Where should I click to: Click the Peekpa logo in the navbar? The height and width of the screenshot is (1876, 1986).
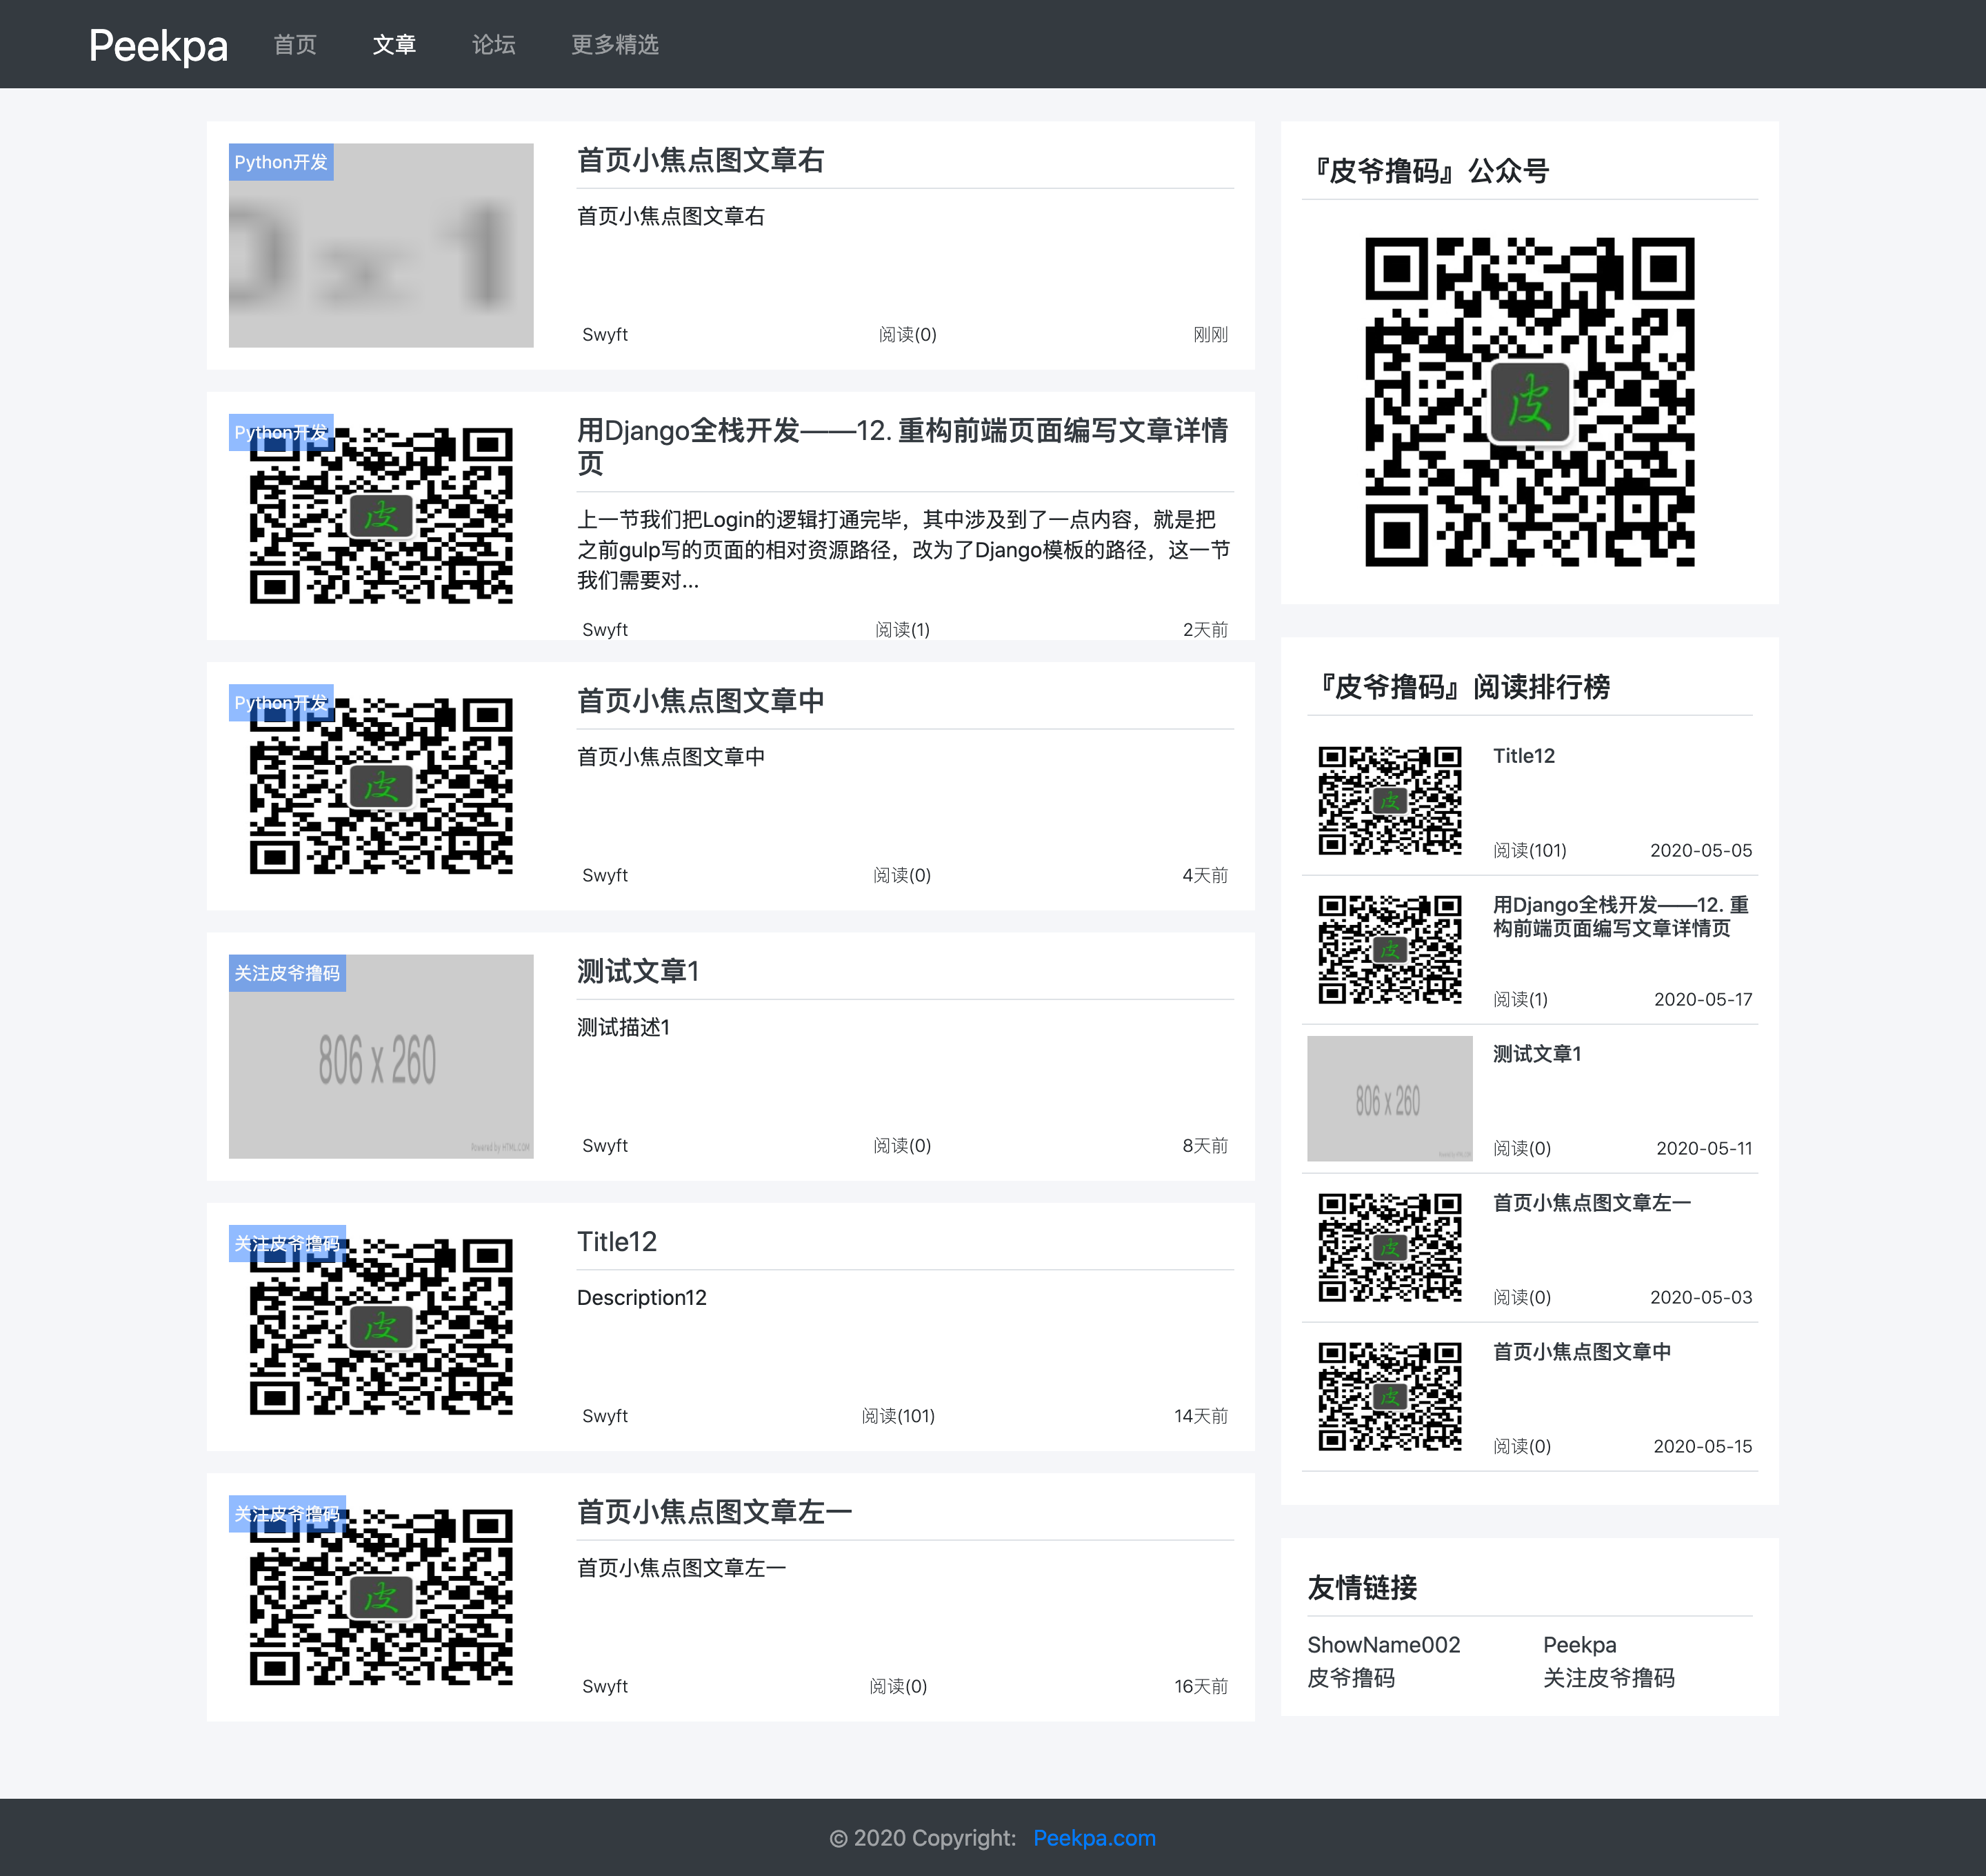point(158,45)
